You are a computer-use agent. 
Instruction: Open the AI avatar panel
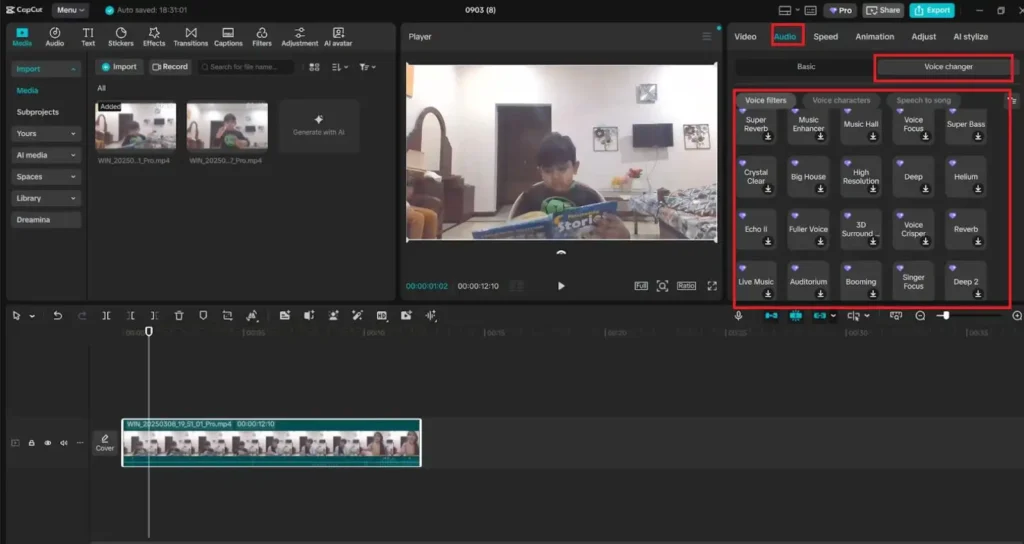tap(338, 37)
